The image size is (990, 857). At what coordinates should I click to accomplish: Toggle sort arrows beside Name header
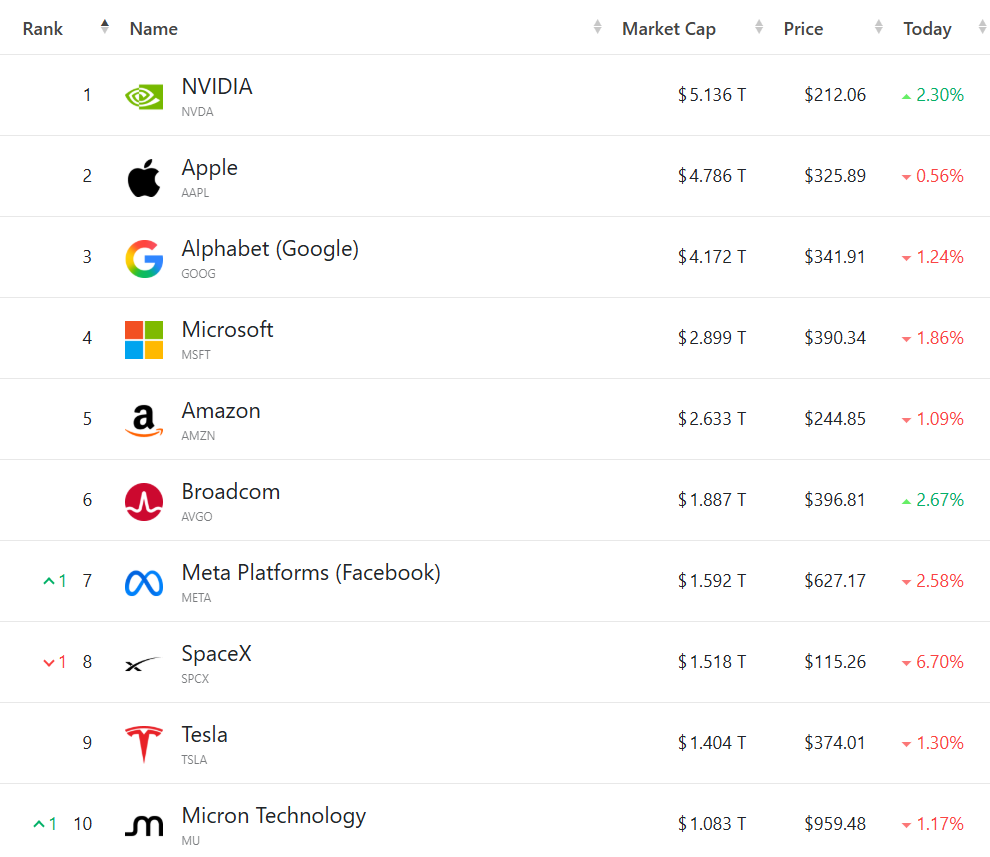[x=597, y=27]
